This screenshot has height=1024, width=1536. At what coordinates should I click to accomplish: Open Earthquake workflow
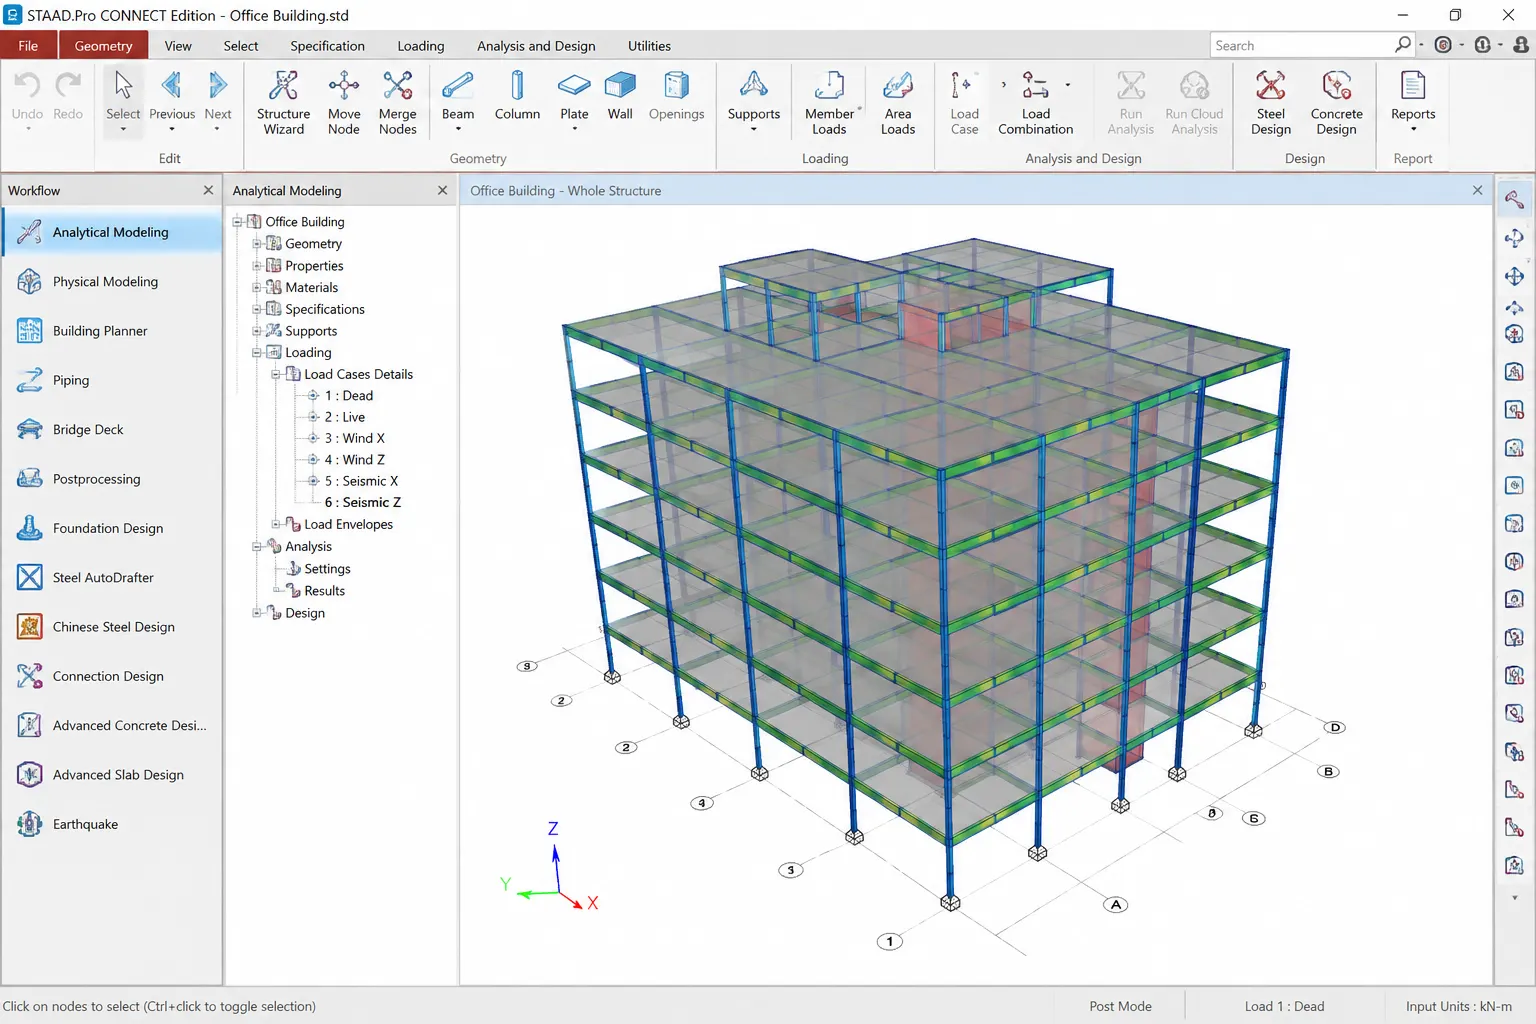(112, 824)
